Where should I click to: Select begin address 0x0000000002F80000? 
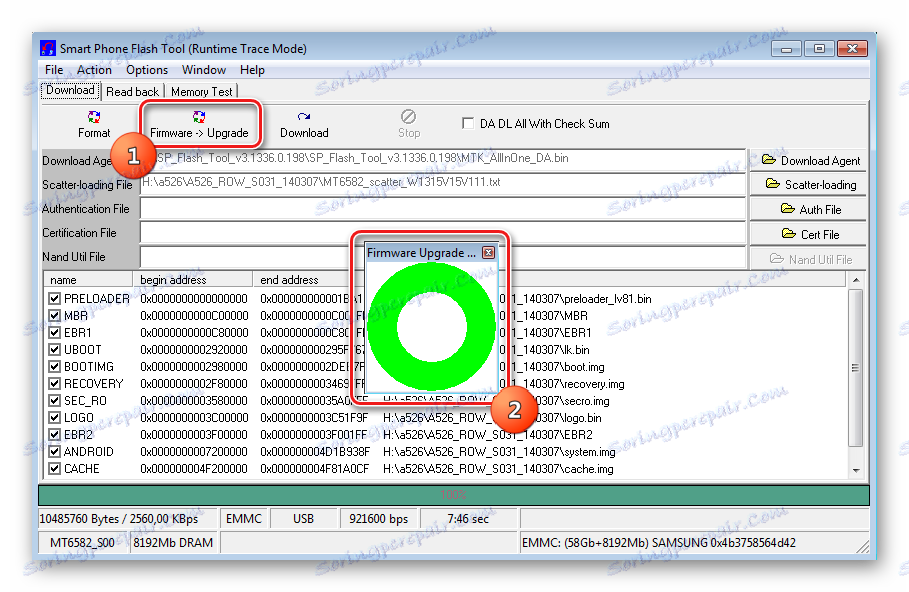(x=194, y=384)
